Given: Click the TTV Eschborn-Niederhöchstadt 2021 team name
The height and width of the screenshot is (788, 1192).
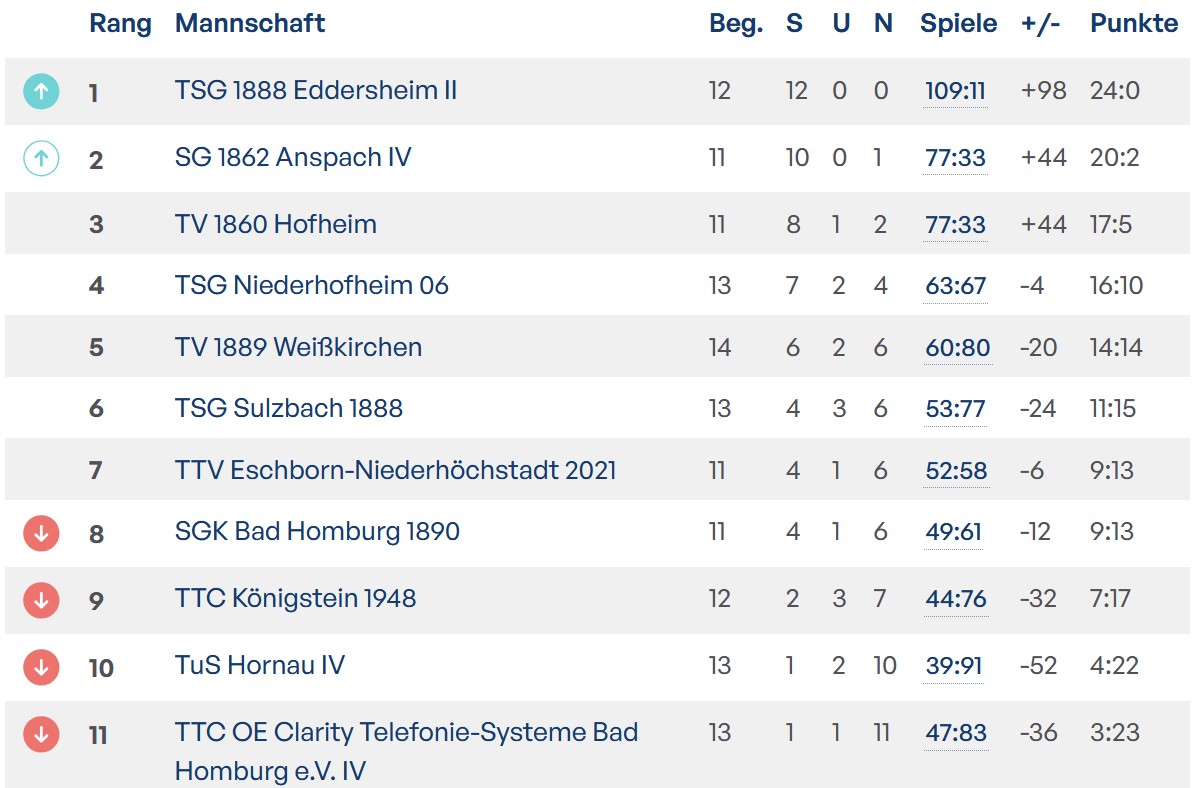Looking at the screenshot, I should (x=395, y=470).
